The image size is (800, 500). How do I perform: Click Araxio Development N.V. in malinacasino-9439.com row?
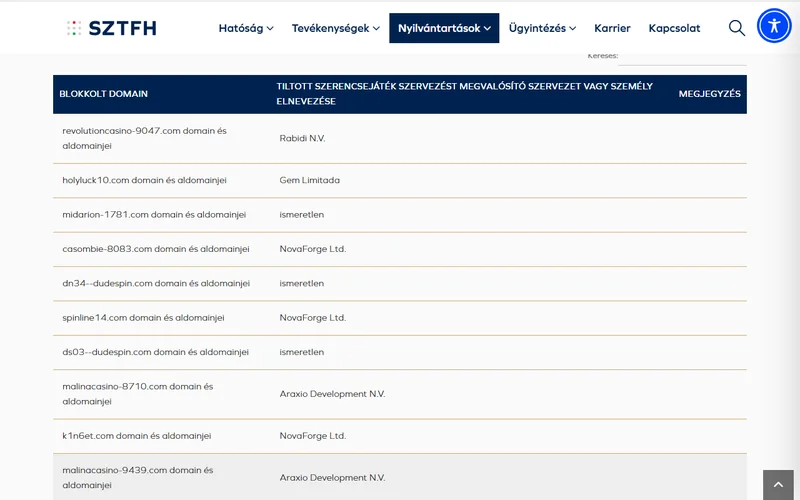332,478
